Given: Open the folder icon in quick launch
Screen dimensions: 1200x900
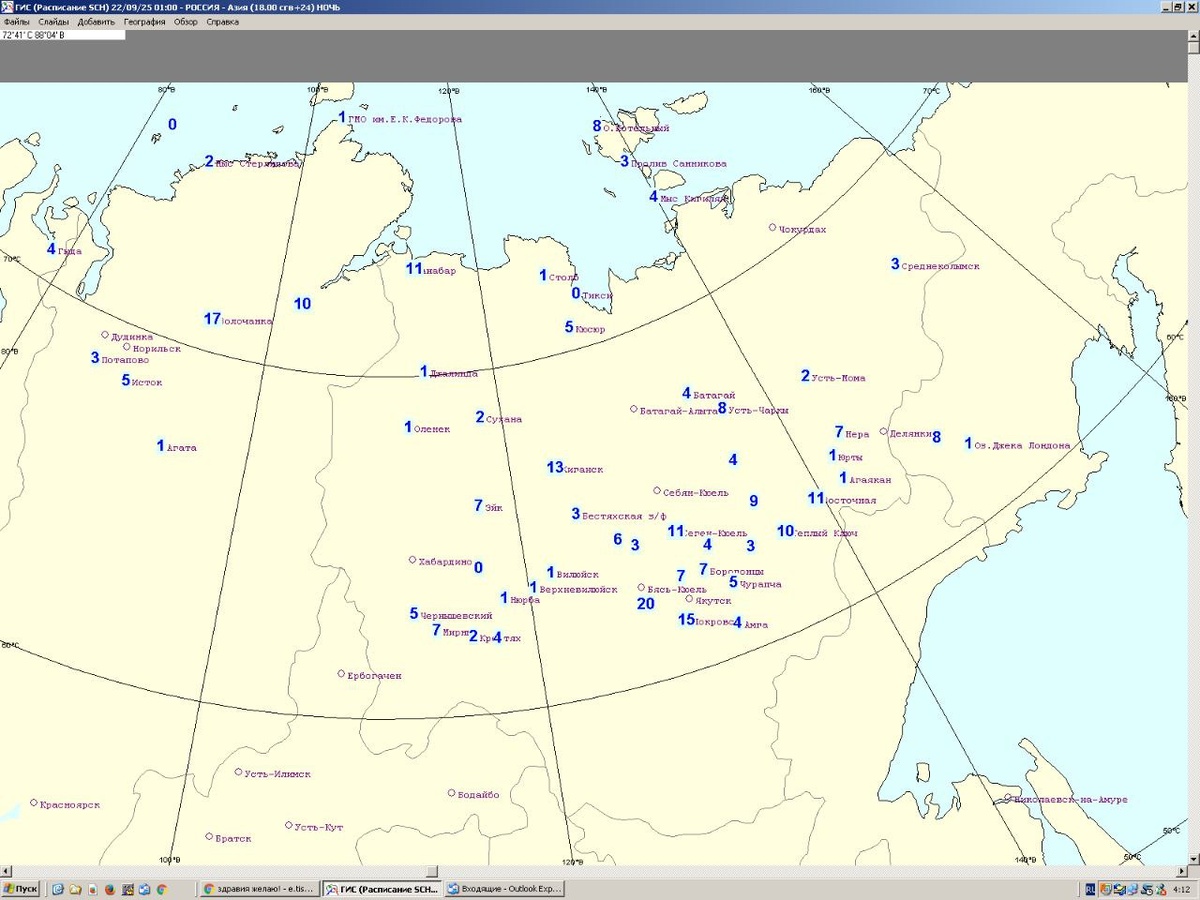Looking at the screenshot, I should (75, 888).
